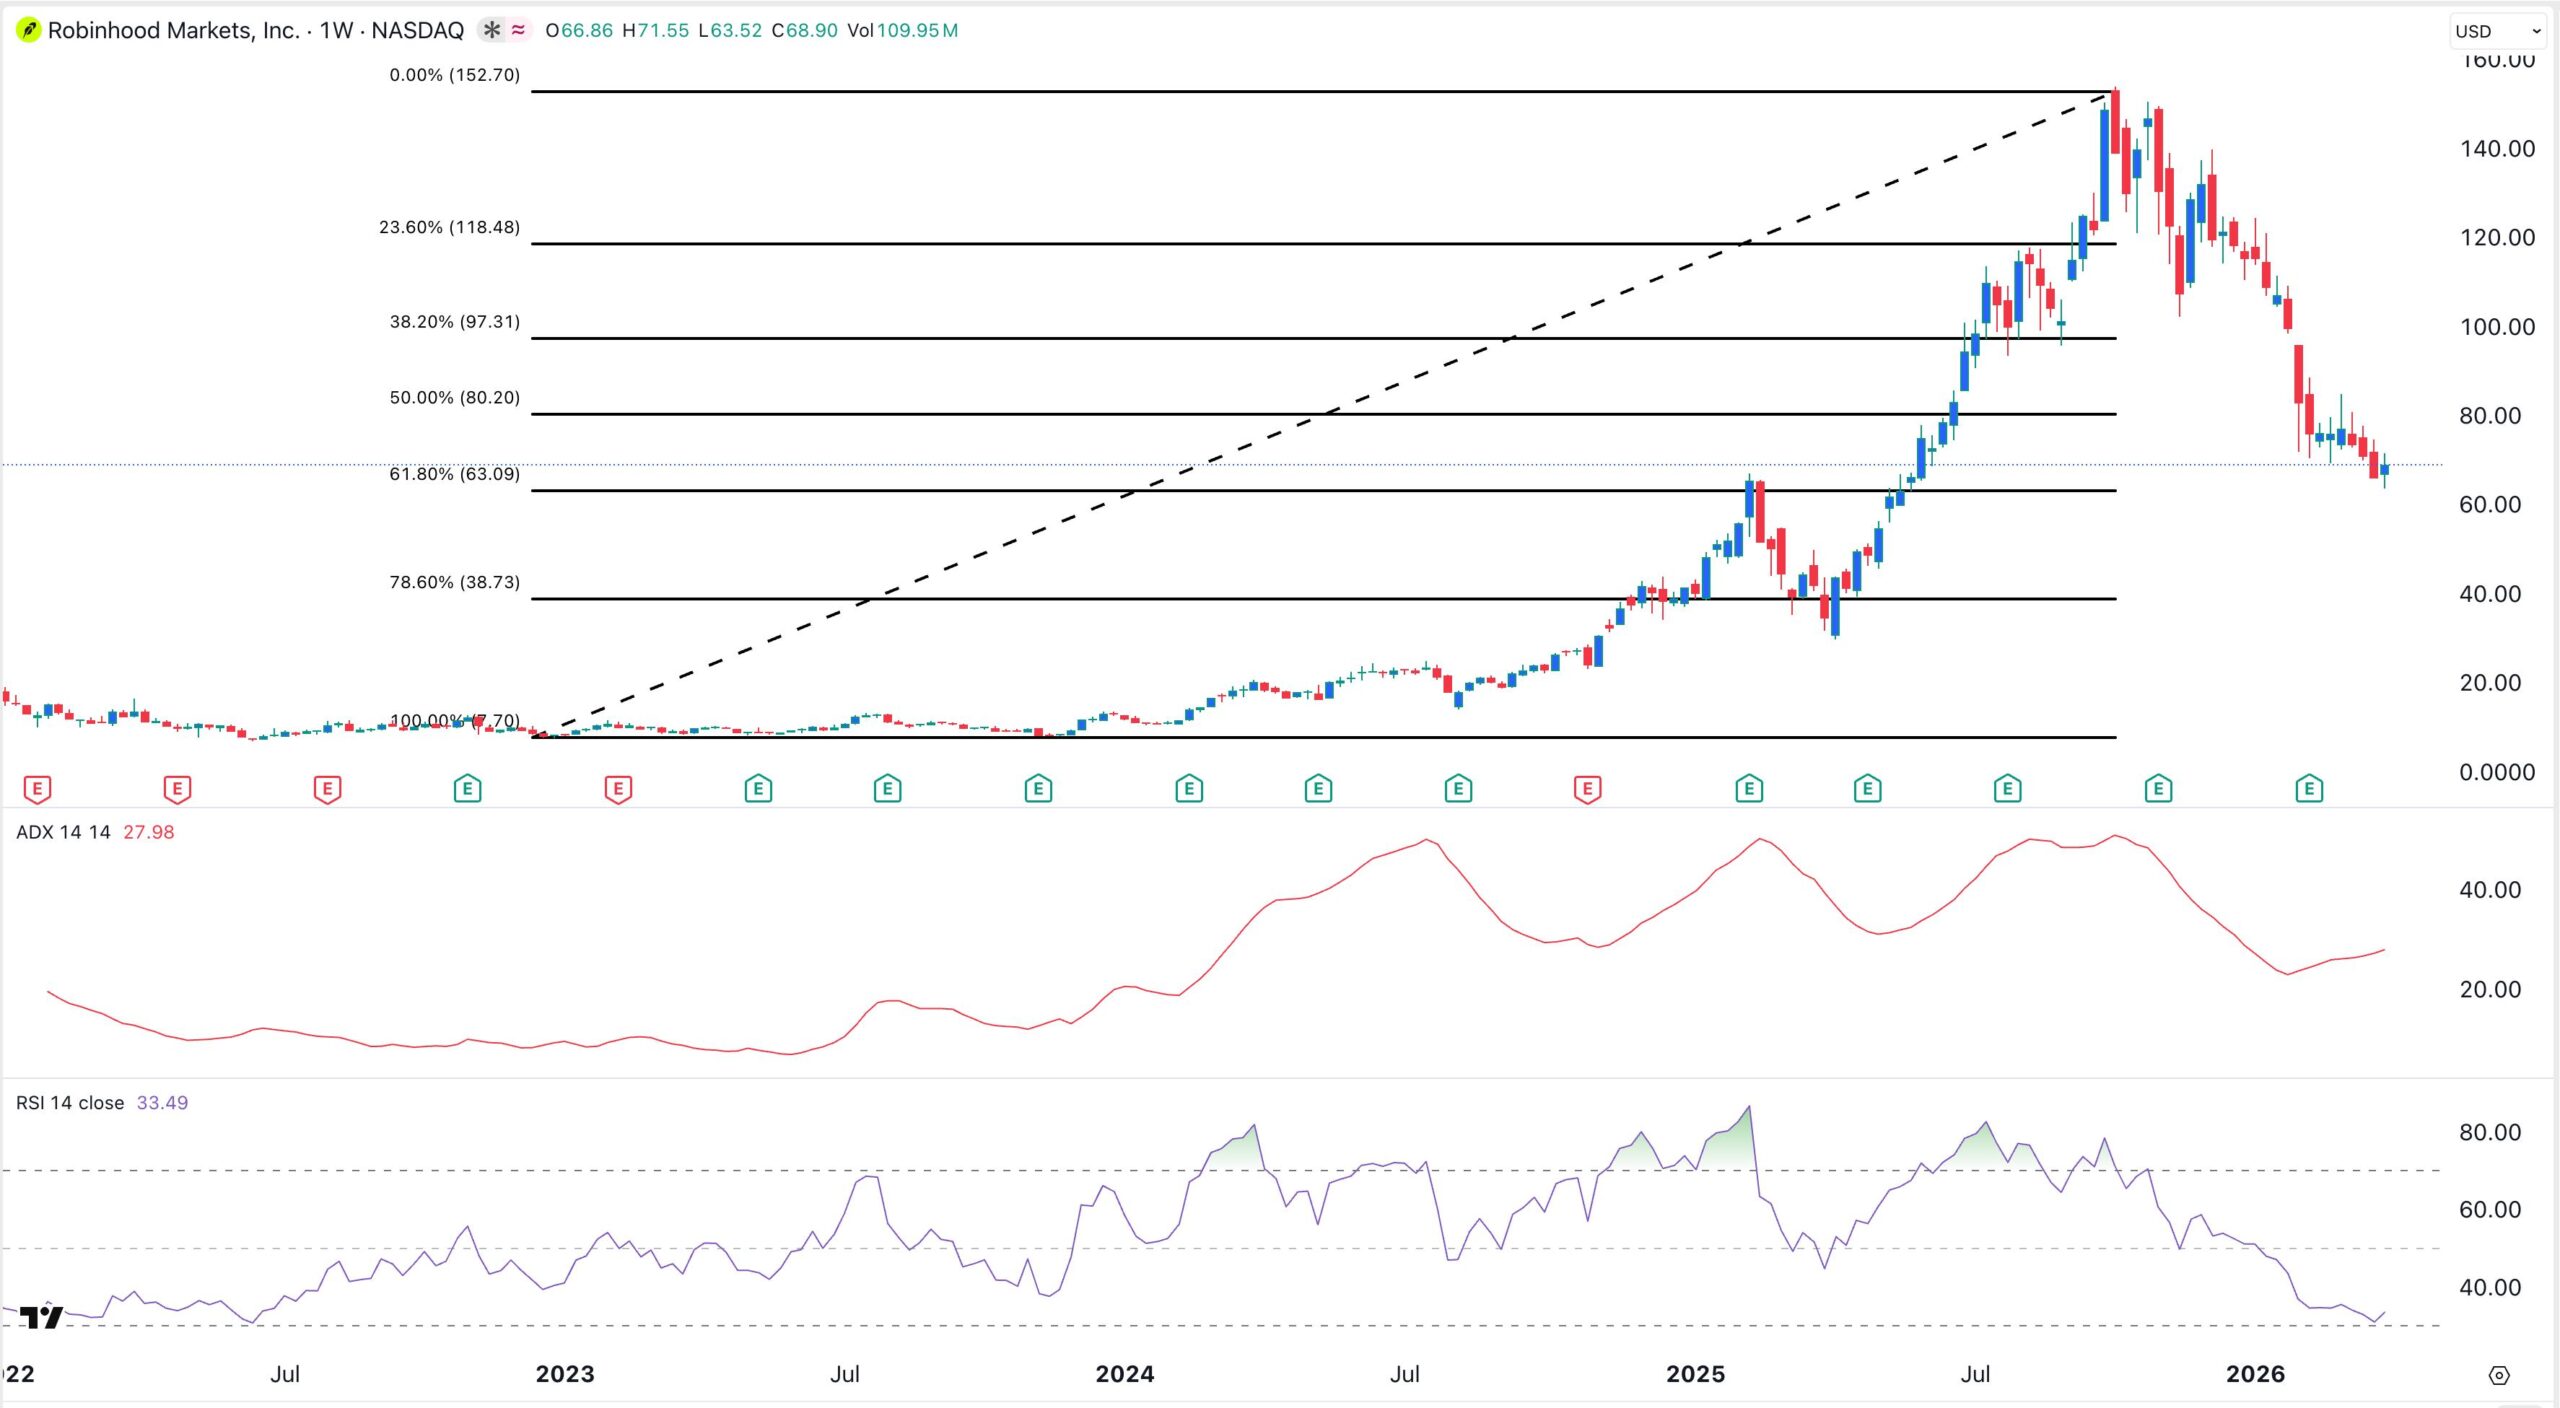Click 120.00 on the price axis

[x=2497, y=238]
